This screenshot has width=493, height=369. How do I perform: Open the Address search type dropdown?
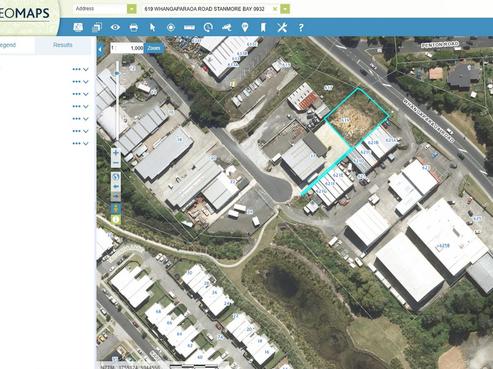(x=132, y=9)
